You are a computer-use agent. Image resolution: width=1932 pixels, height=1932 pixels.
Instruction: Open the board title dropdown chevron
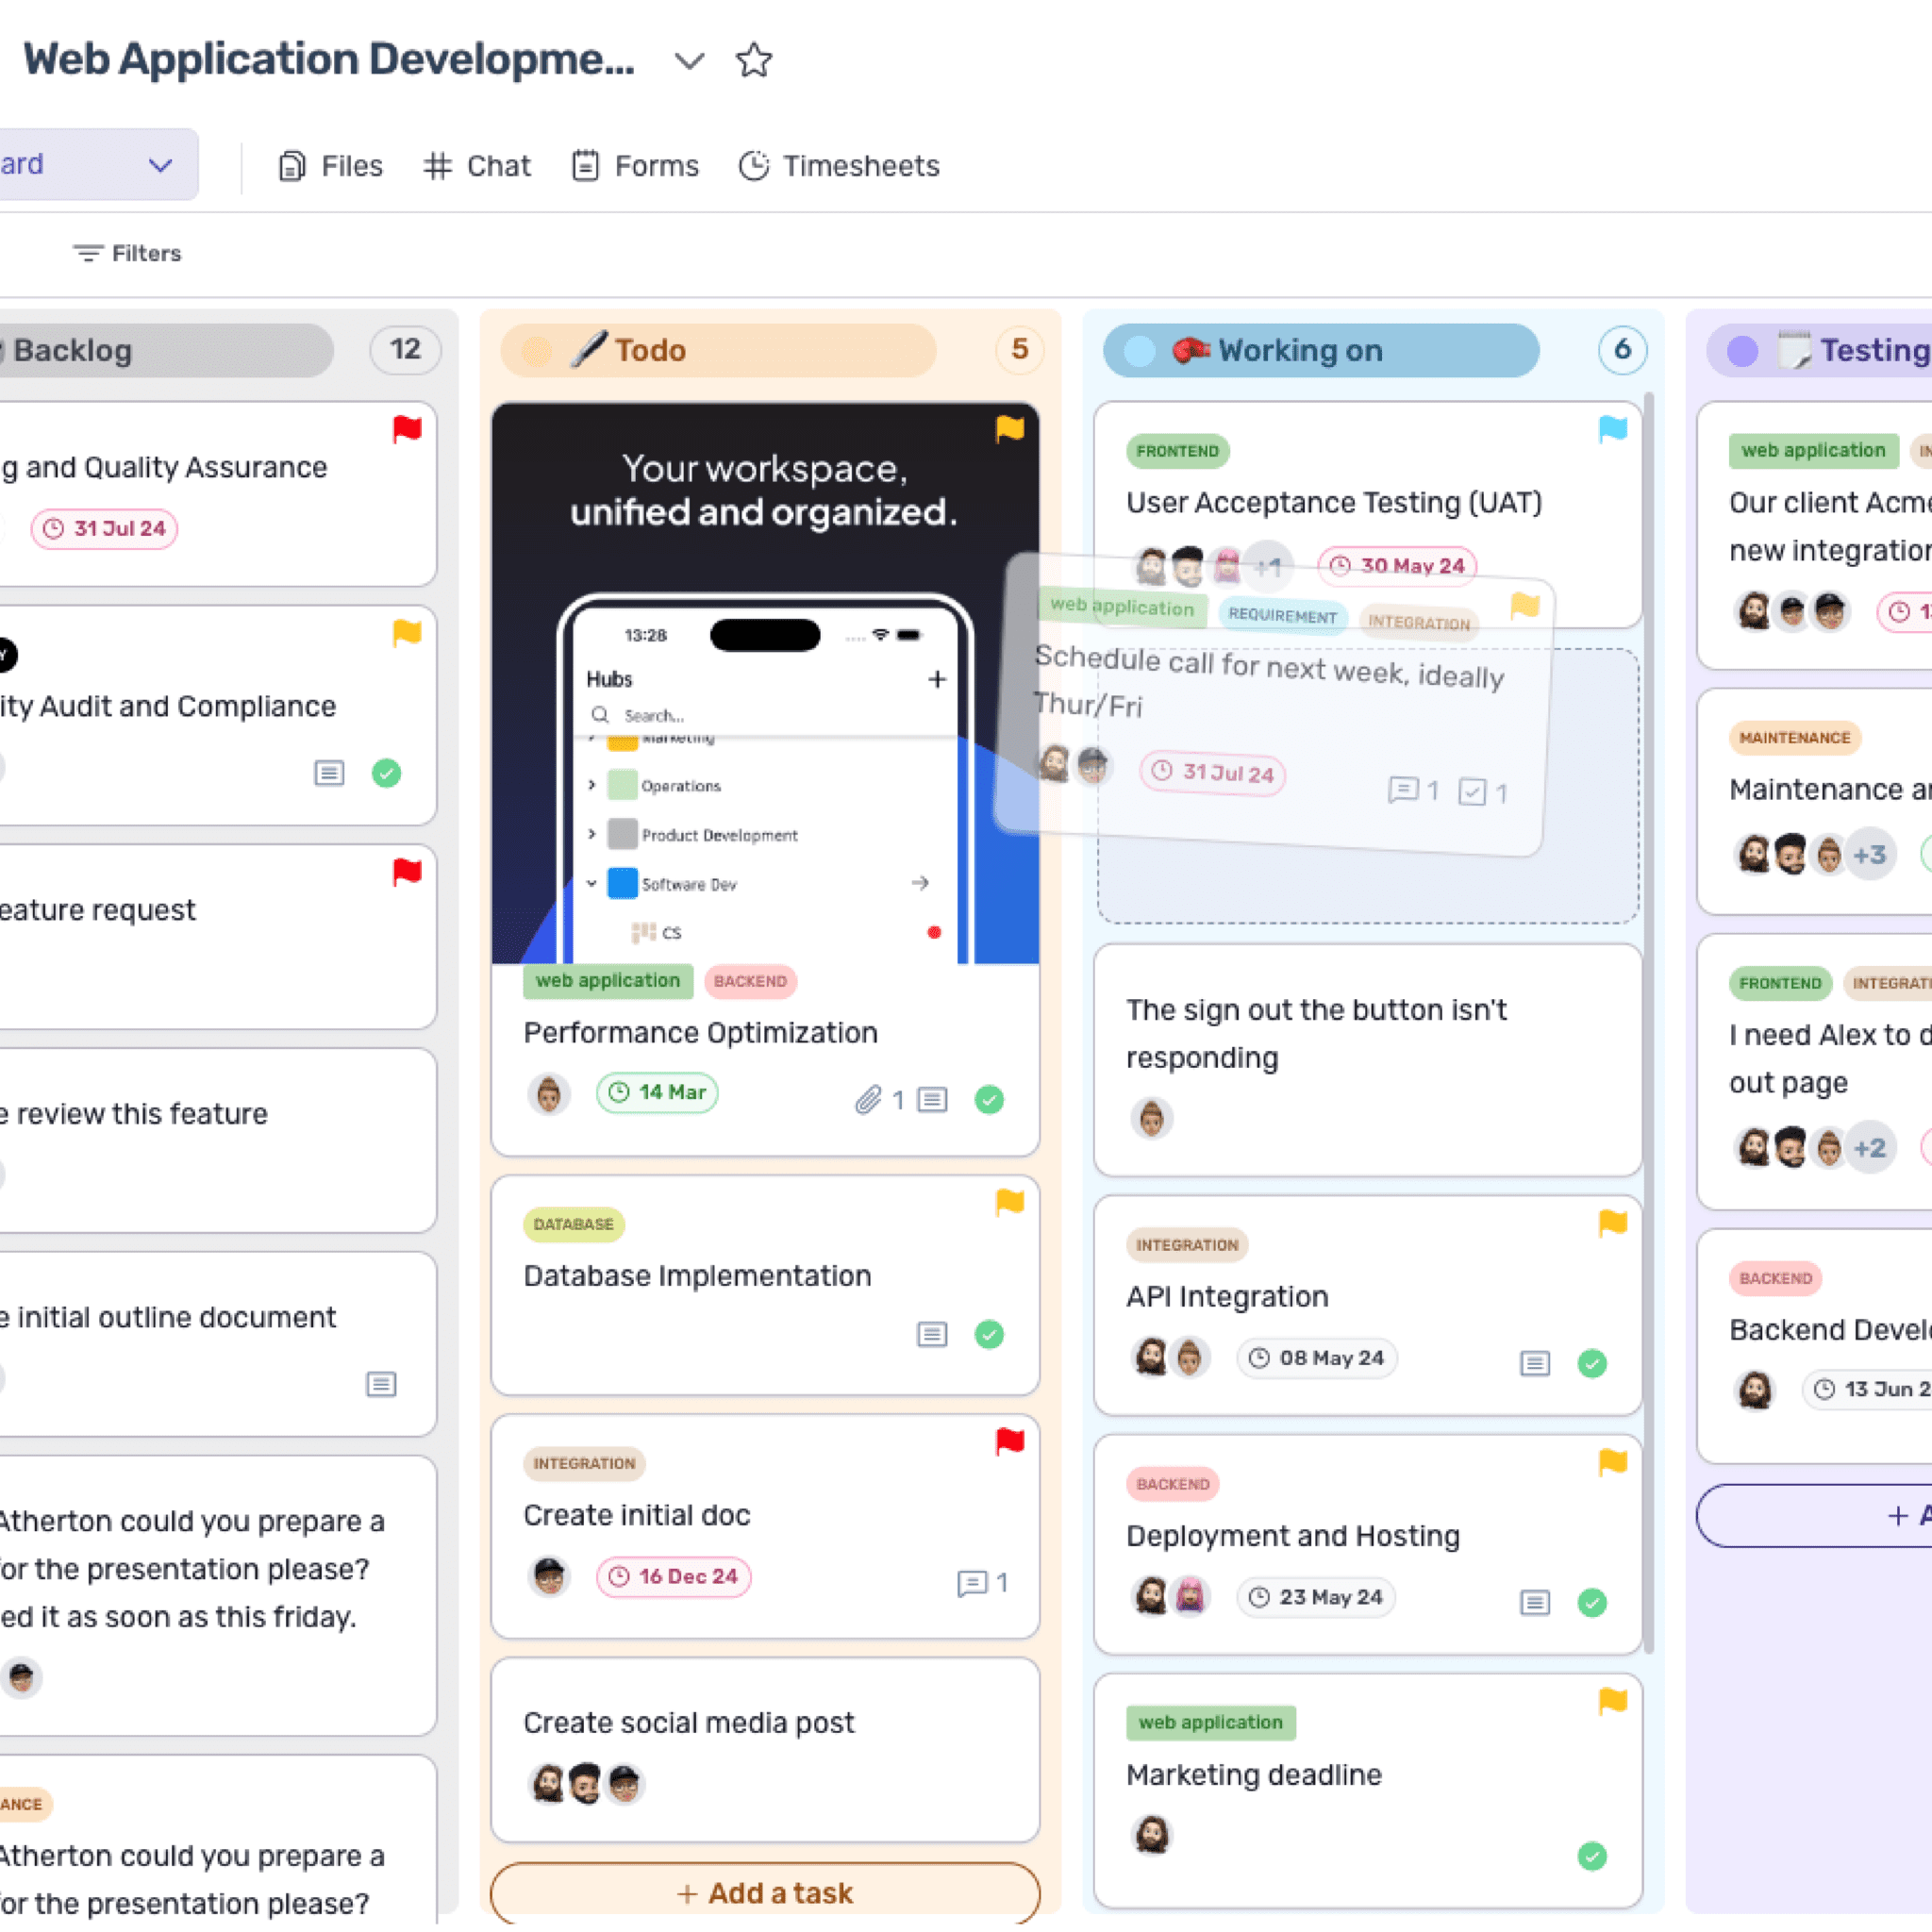point(689,61)
